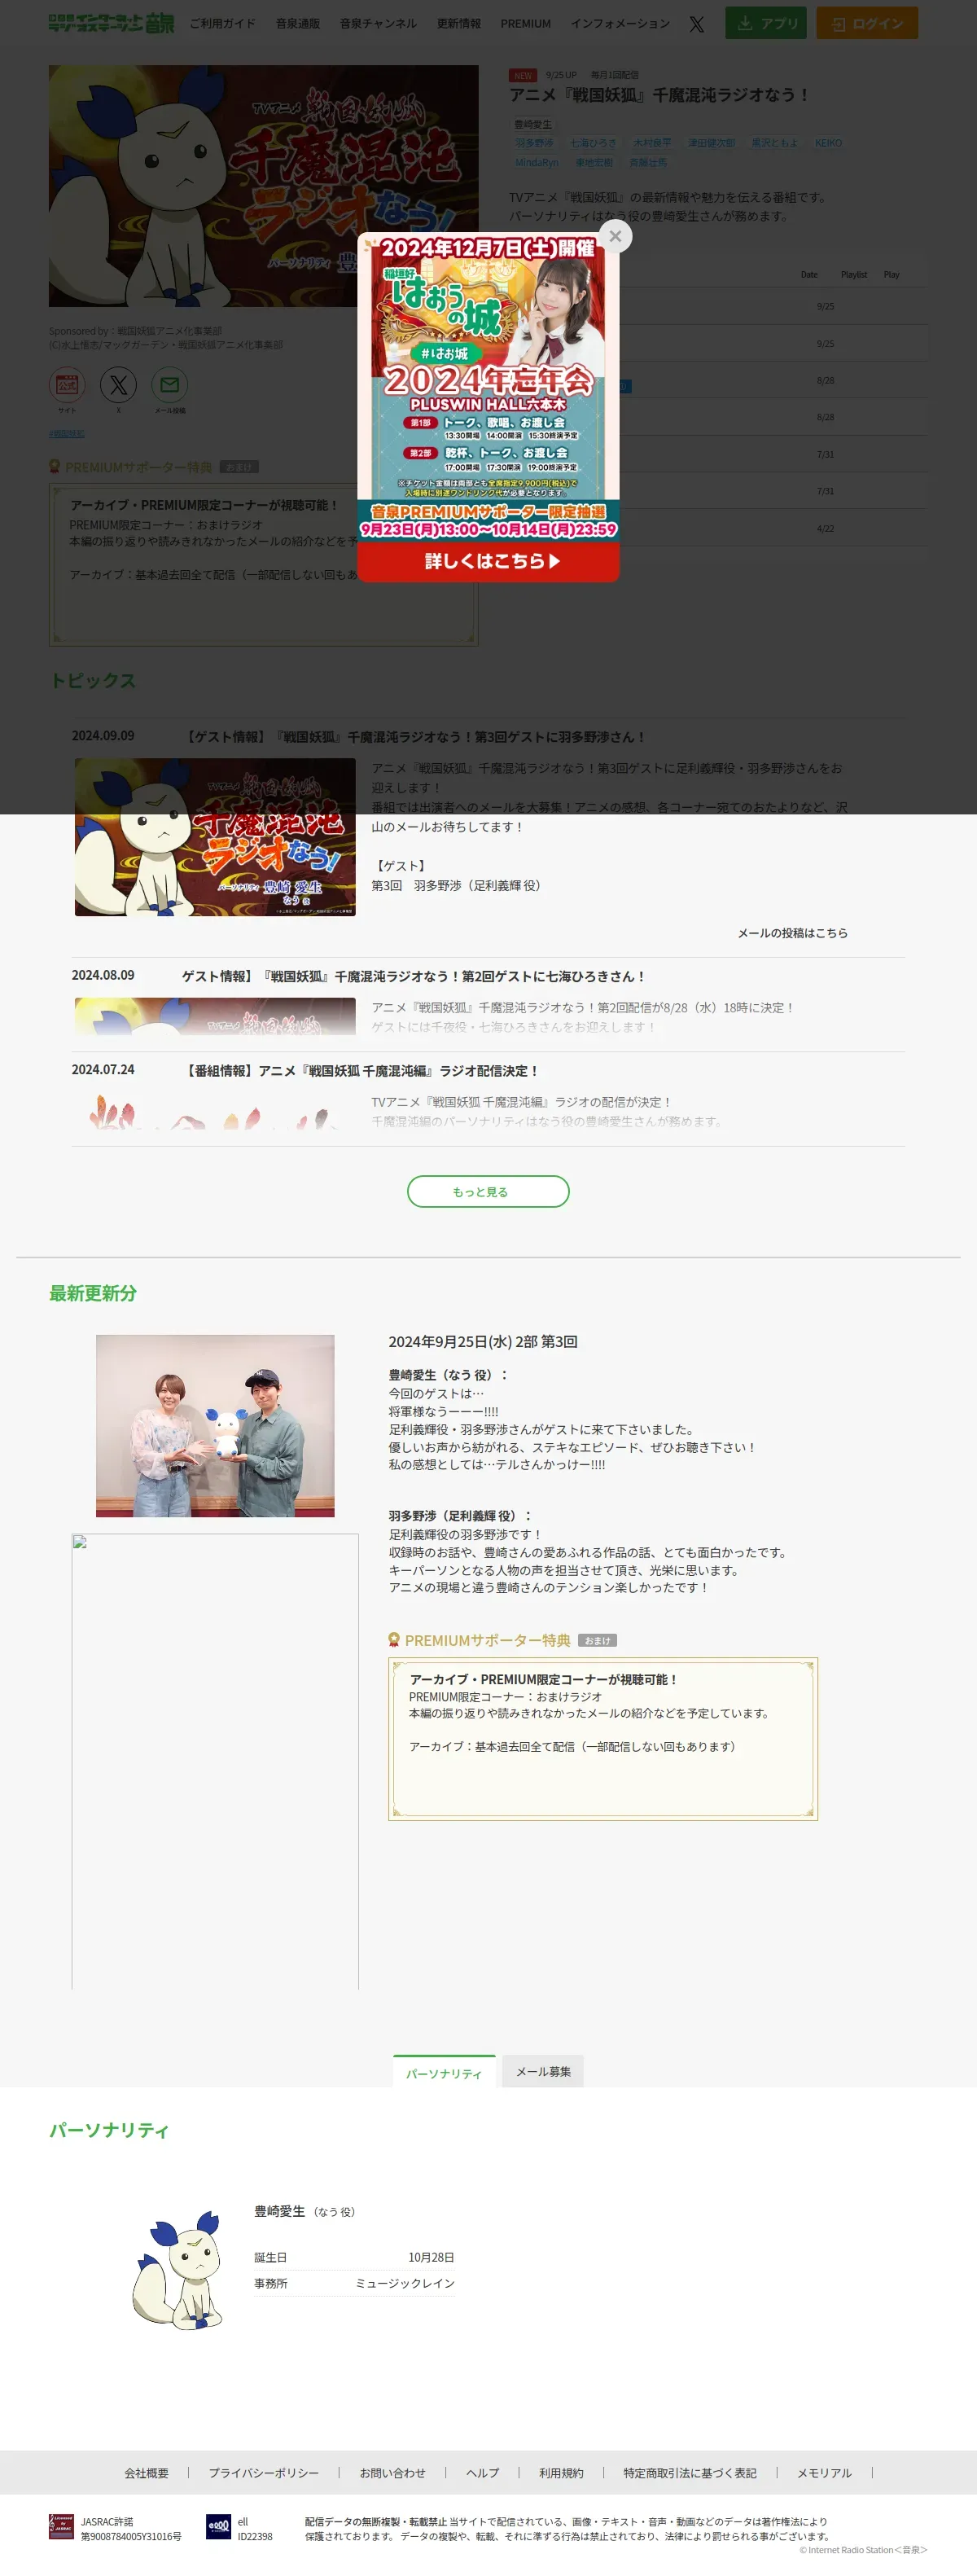This screenshot has height=2576, width=977.
Task: Open ヘルプ in the footer
Action: [482, 2473]
